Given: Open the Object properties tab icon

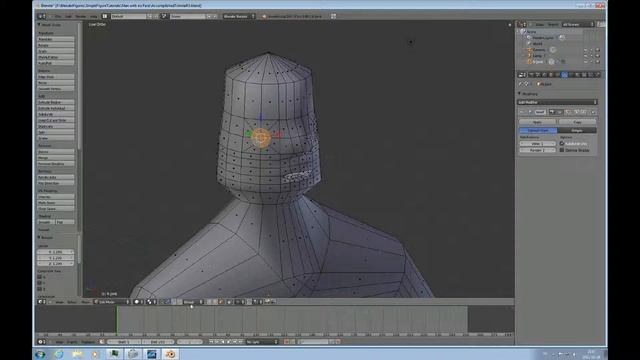Looking at the screenshot, I should click(551, 75).
